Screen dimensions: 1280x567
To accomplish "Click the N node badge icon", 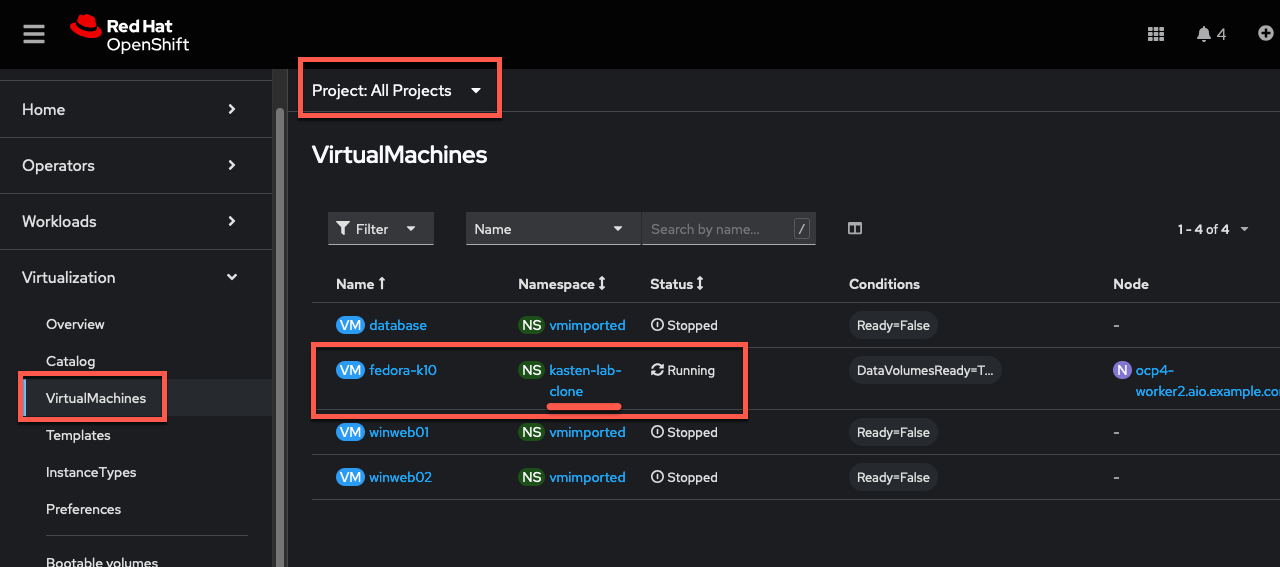I will coord(1122,370).
